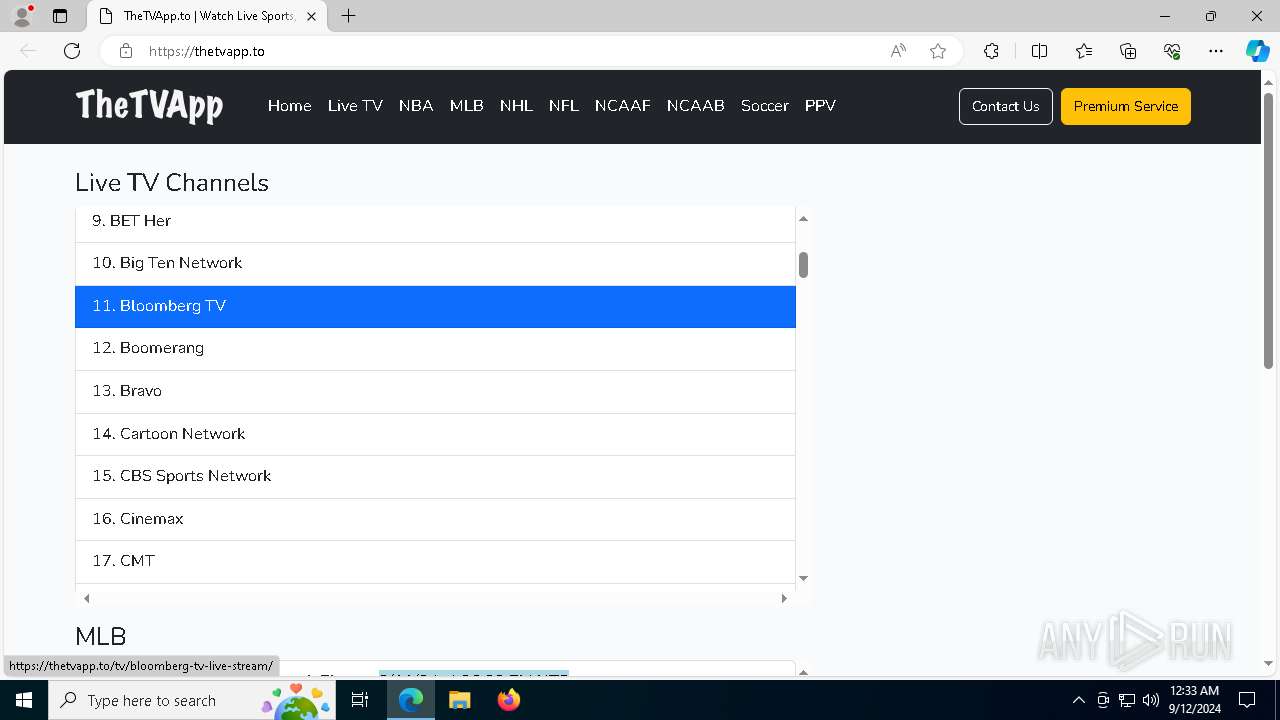Screen dimensions: 1280x720
Task: Open Soccer nav item
Action: click(765, 106)
